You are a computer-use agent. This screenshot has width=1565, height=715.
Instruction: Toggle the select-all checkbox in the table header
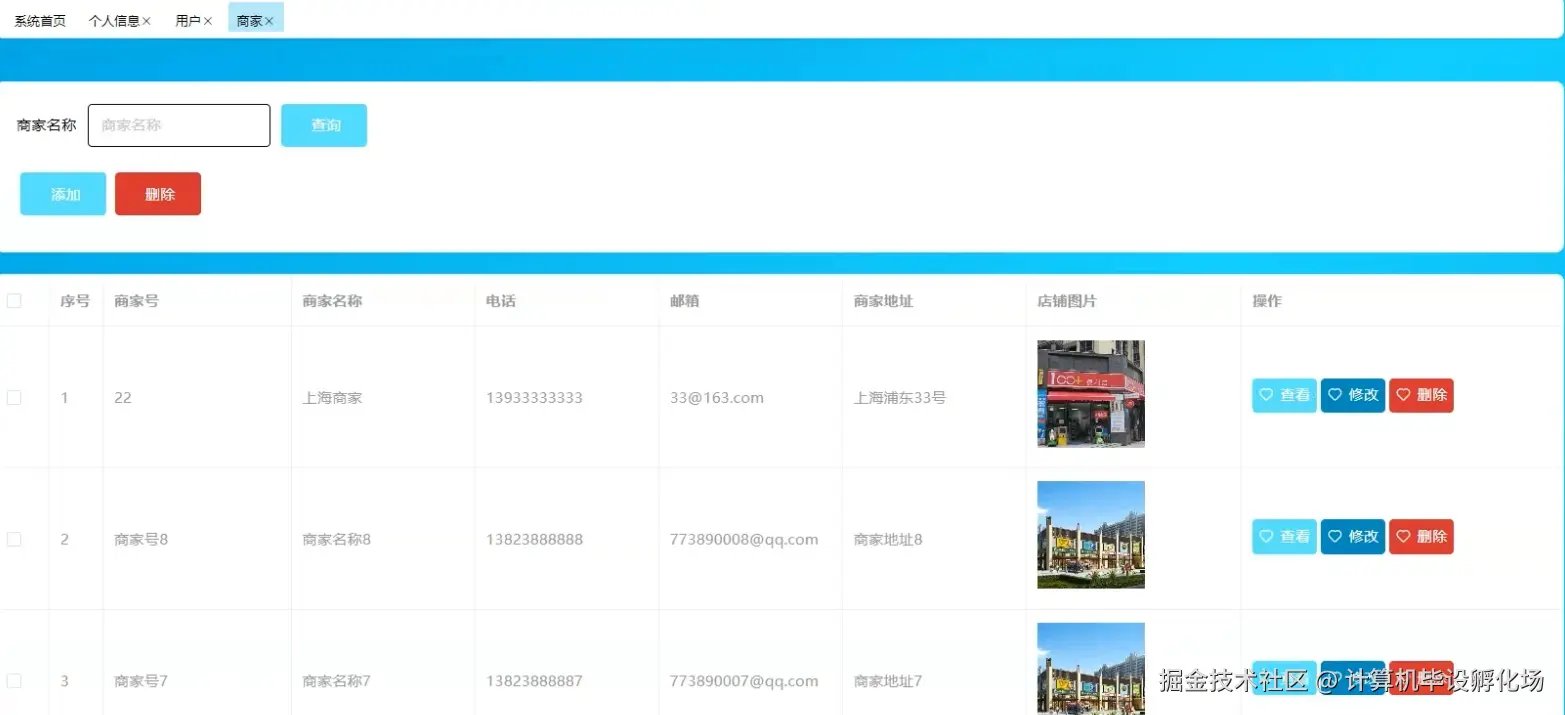(x=14, y=300)
